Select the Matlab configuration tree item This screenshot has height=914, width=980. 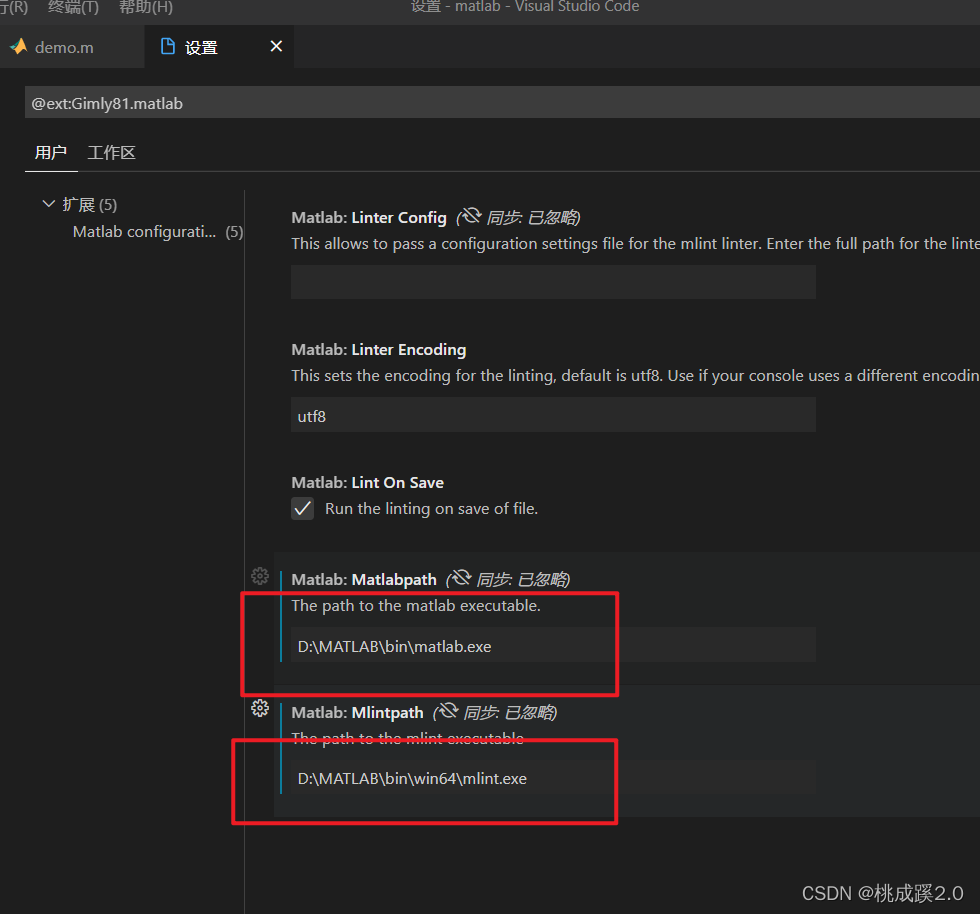tap(145, 231)
